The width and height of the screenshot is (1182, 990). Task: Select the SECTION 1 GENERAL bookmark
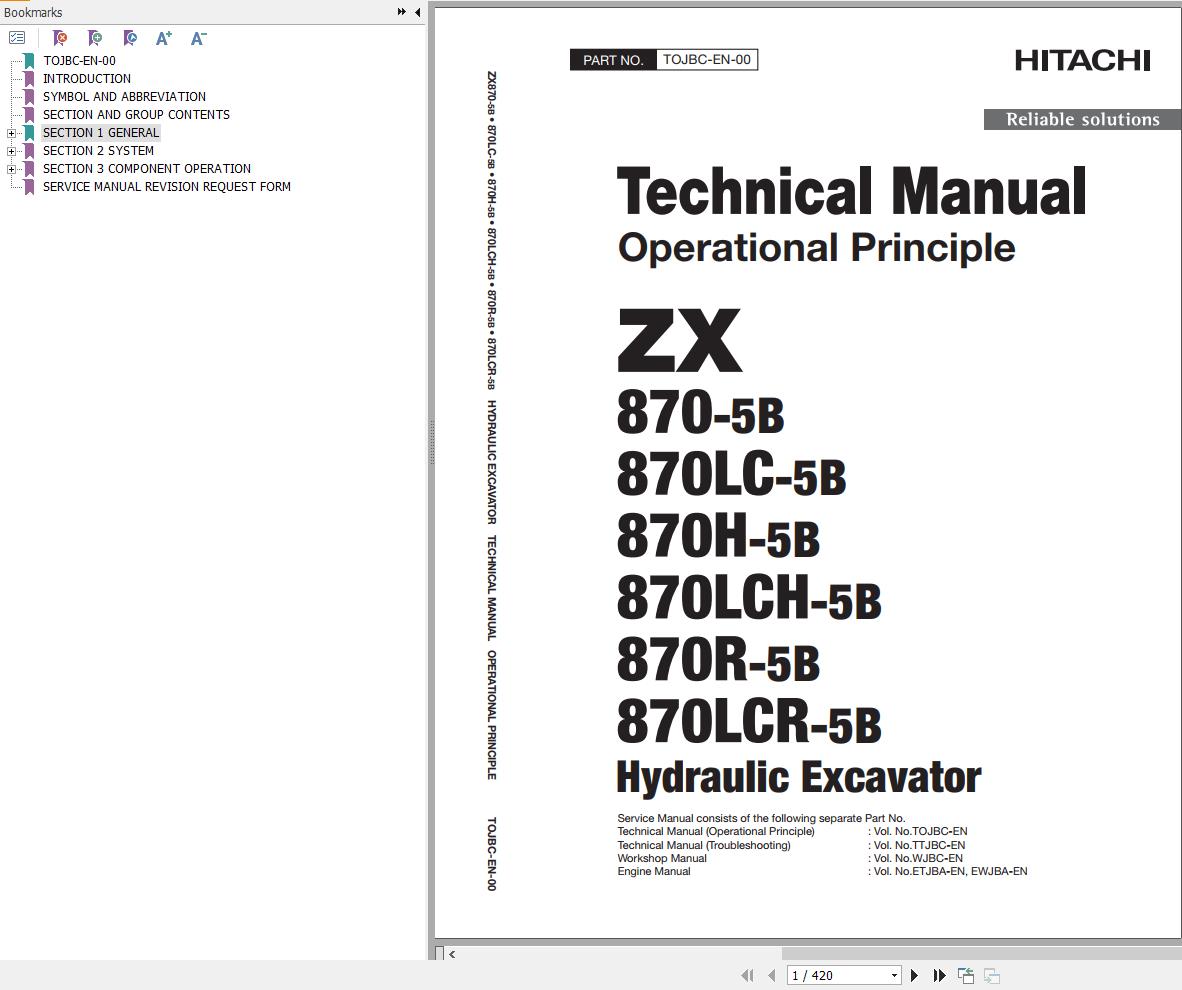pyautogui.click(x=101, y=133)
